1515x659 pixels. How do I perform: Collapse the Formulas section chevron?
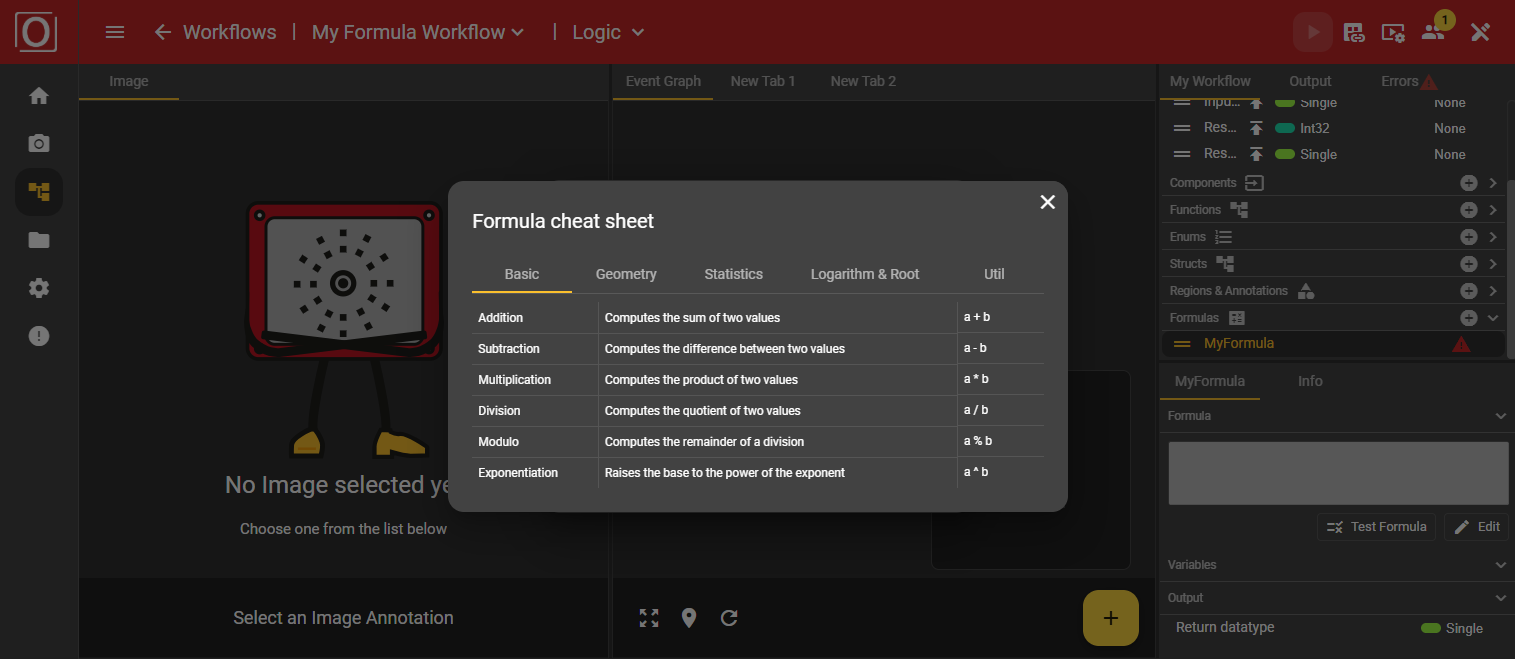coord(1491,317)
